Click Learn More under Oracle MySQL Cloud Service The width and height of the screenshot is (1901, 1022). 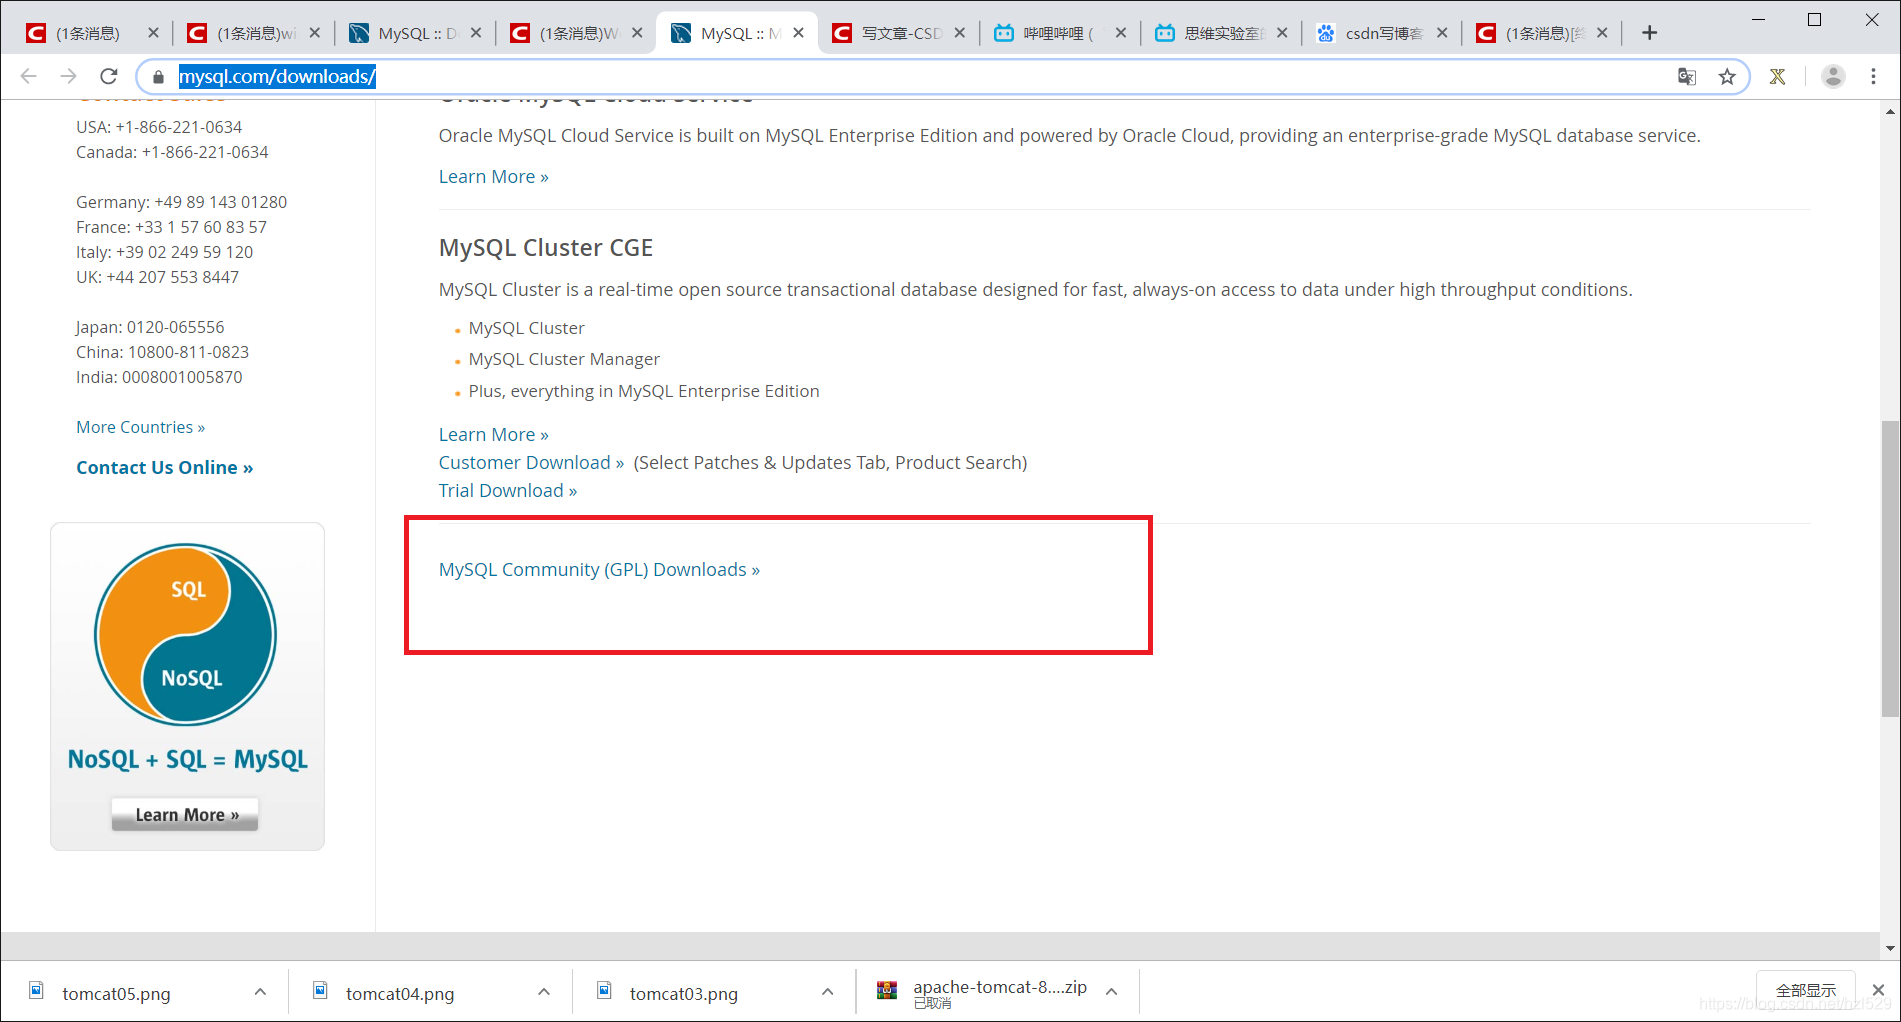[x=493, y=176]
